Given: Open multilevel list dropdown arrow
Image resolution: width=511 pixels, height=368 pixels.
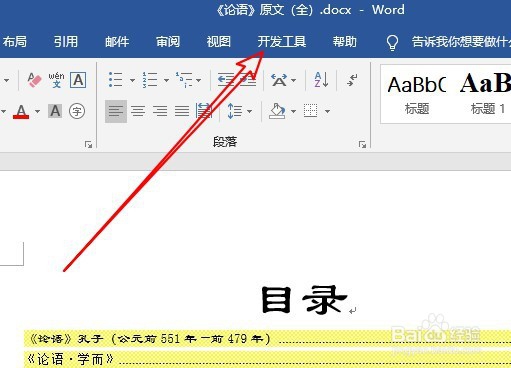Looking at the screenshot, I should 199,80.
